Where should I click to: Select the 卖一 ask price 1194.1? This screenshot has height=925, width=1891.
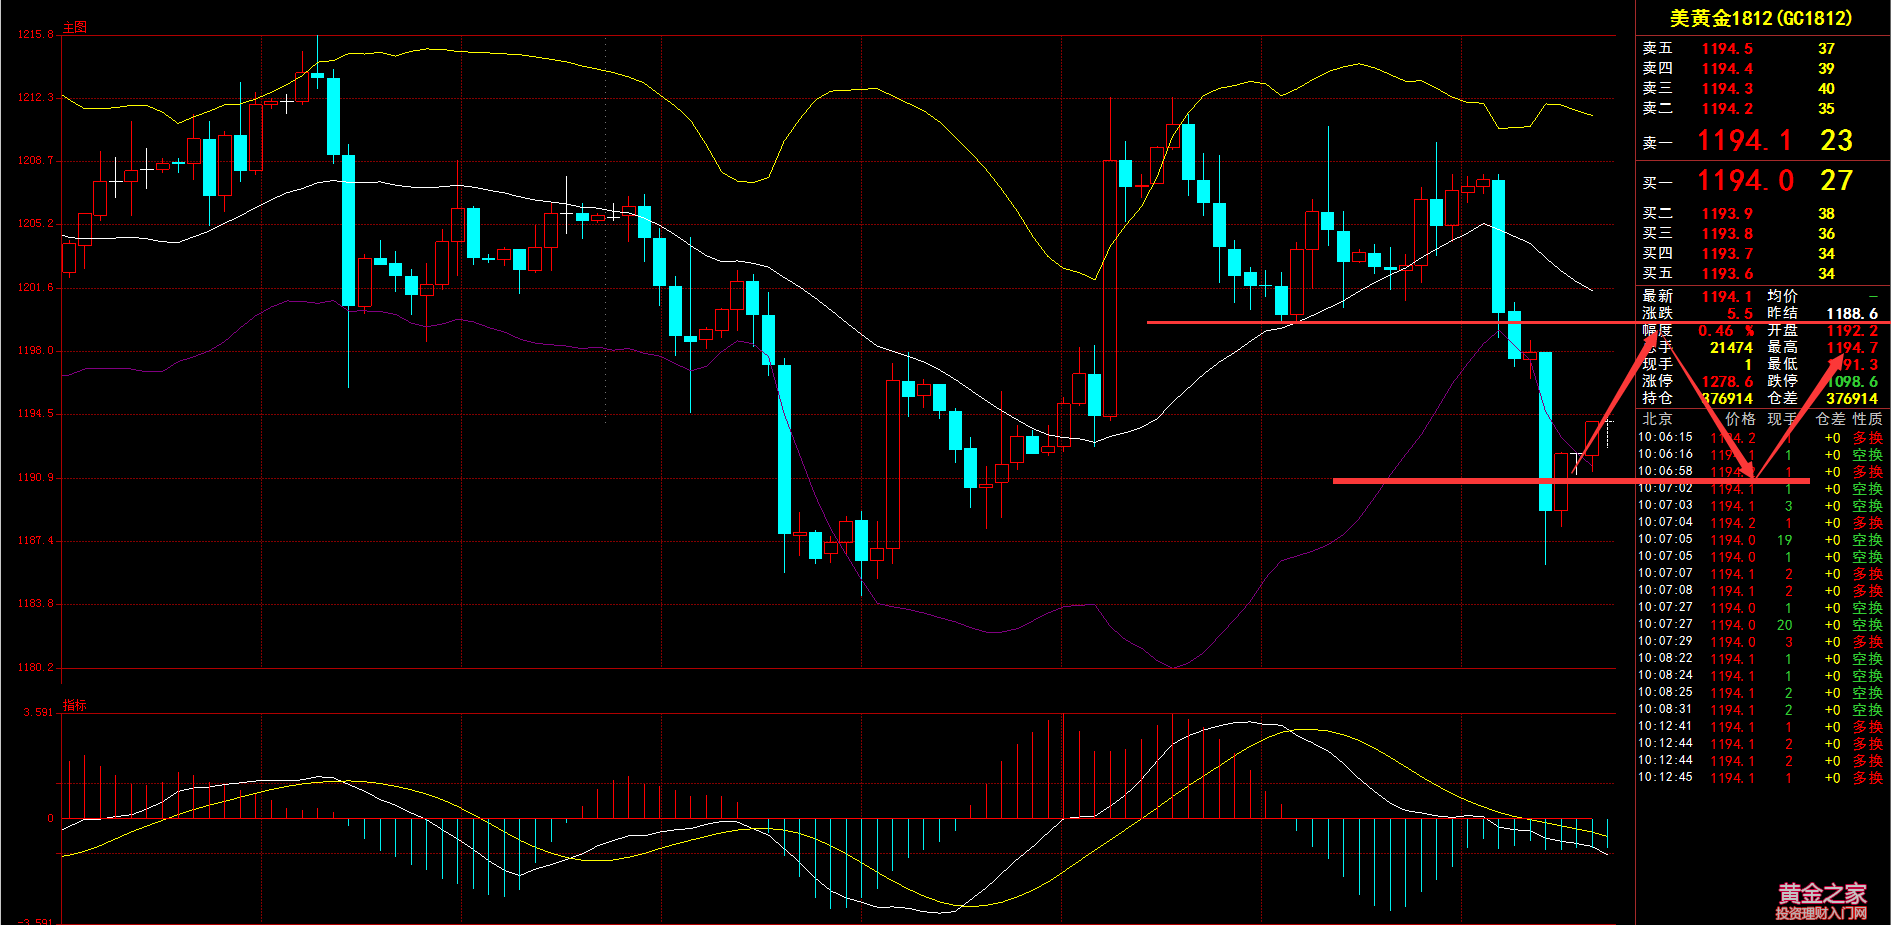[x=1744, y=141]
